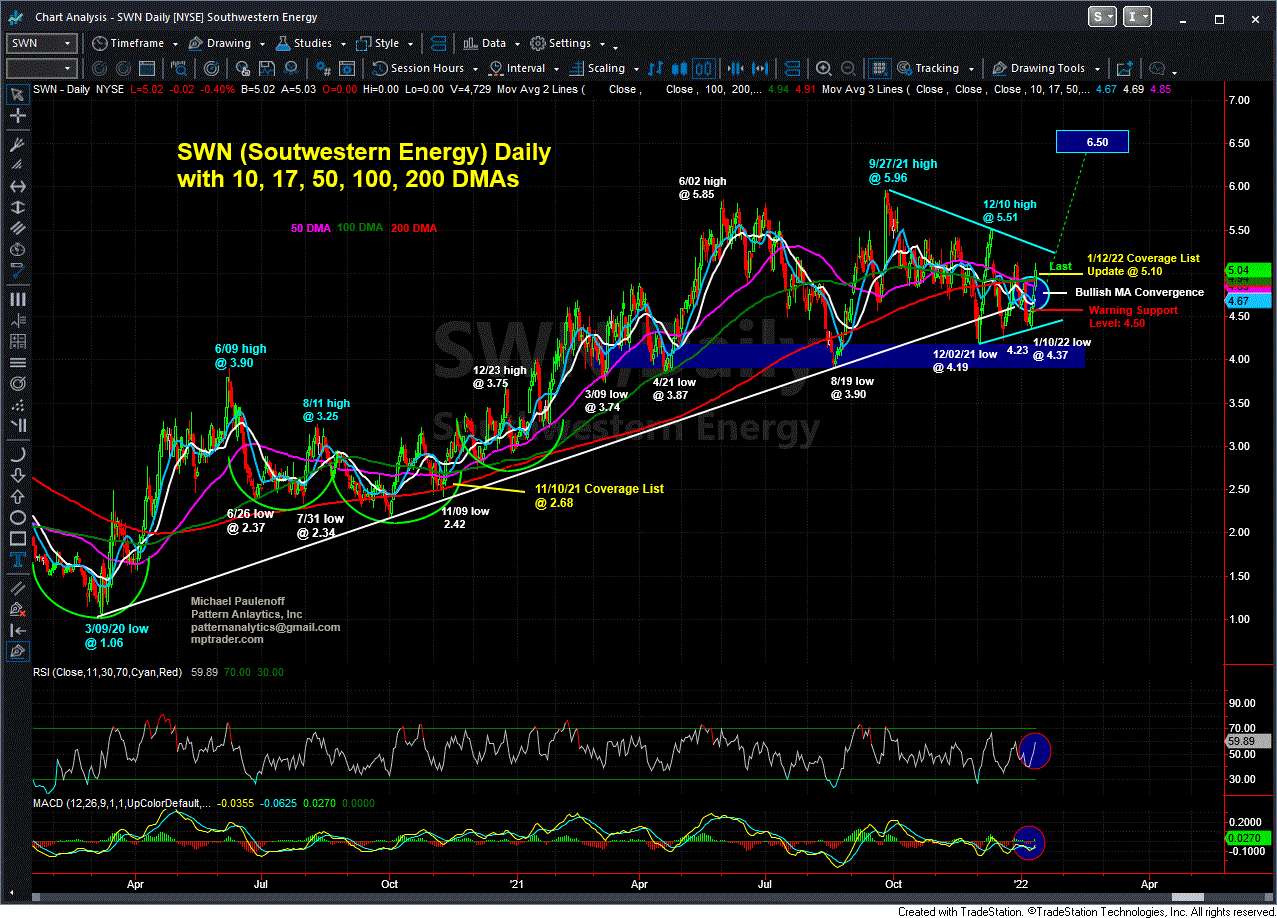Click the 6.50 price target box

pyautogui.click(x=1092, y=142)
